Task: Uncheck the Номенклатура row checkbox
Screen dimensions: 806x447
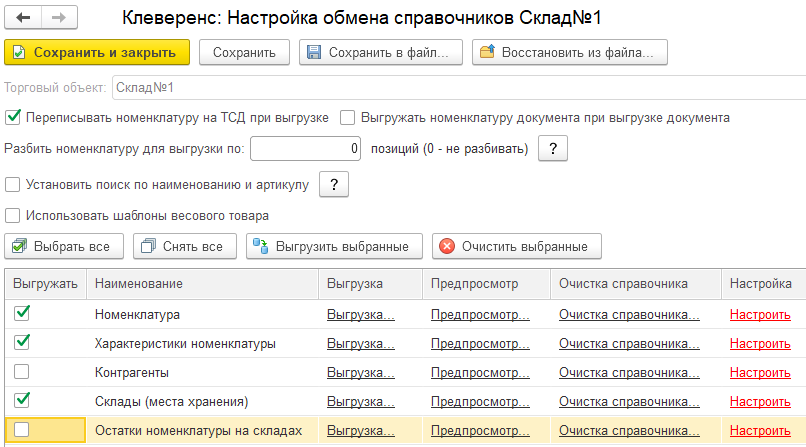Action: [22, 313]
